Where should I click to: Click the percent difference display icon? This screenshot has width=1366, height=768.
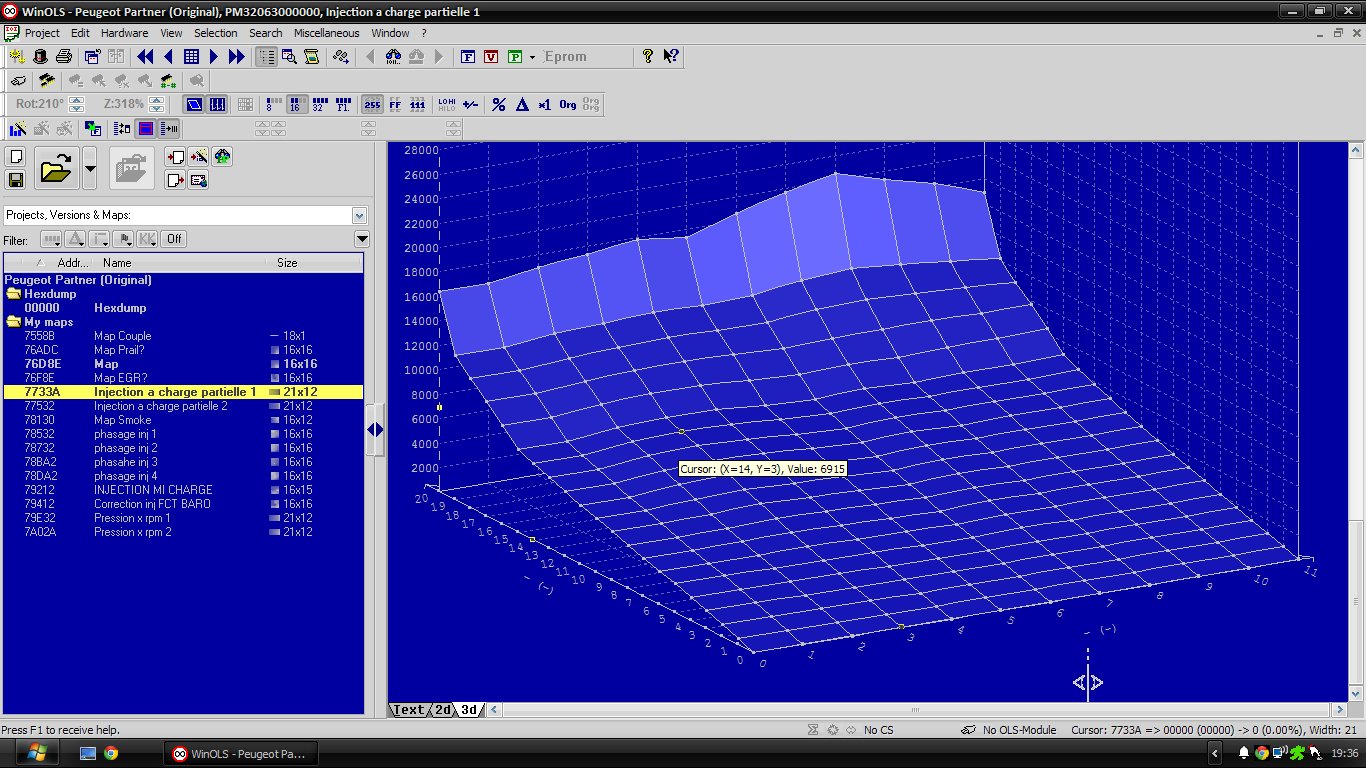(x=498, y=104)
